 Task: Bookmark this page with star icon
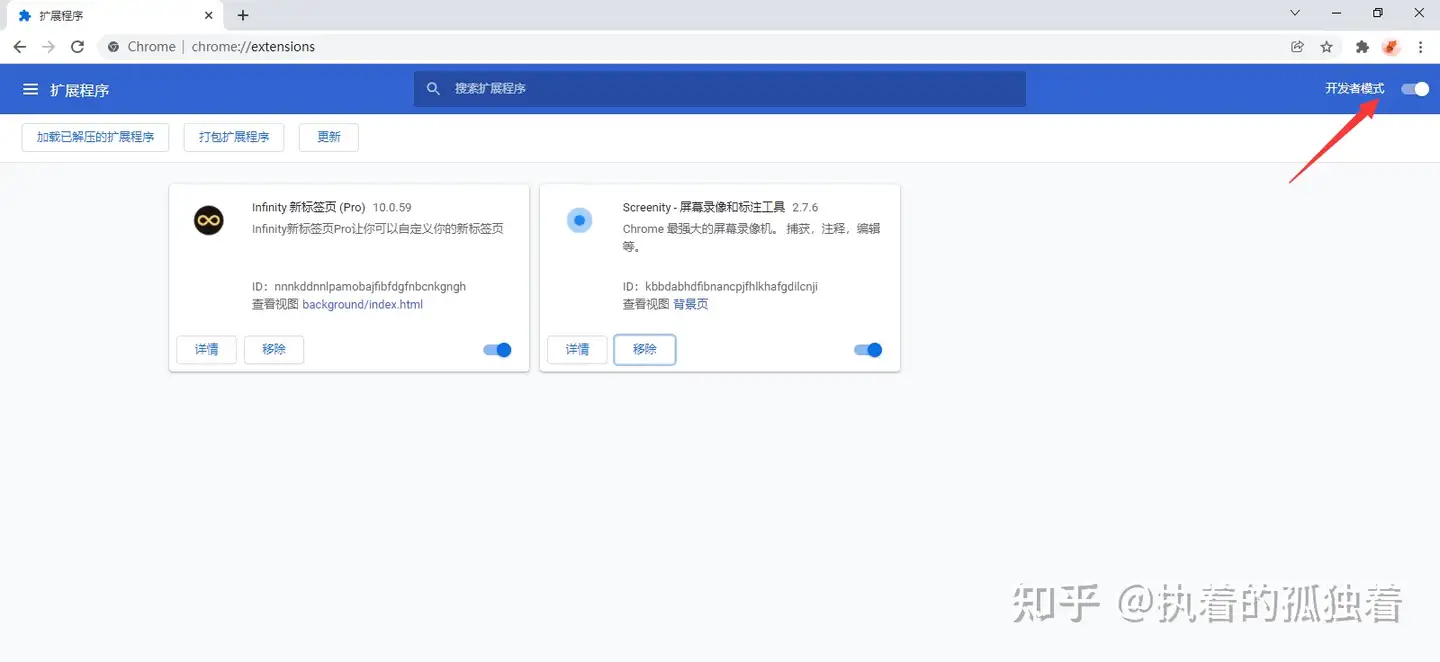[1327, 47]
